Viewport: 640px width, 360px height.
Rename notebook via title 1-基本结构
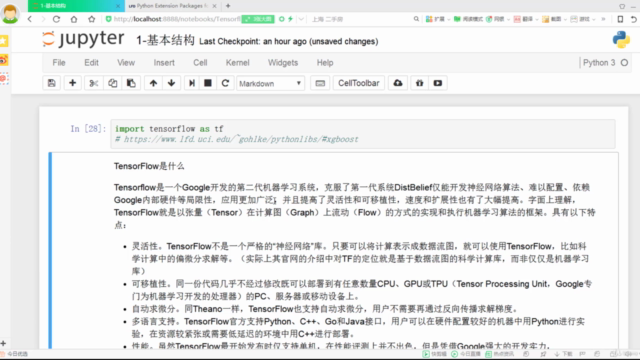coord(165,40)
